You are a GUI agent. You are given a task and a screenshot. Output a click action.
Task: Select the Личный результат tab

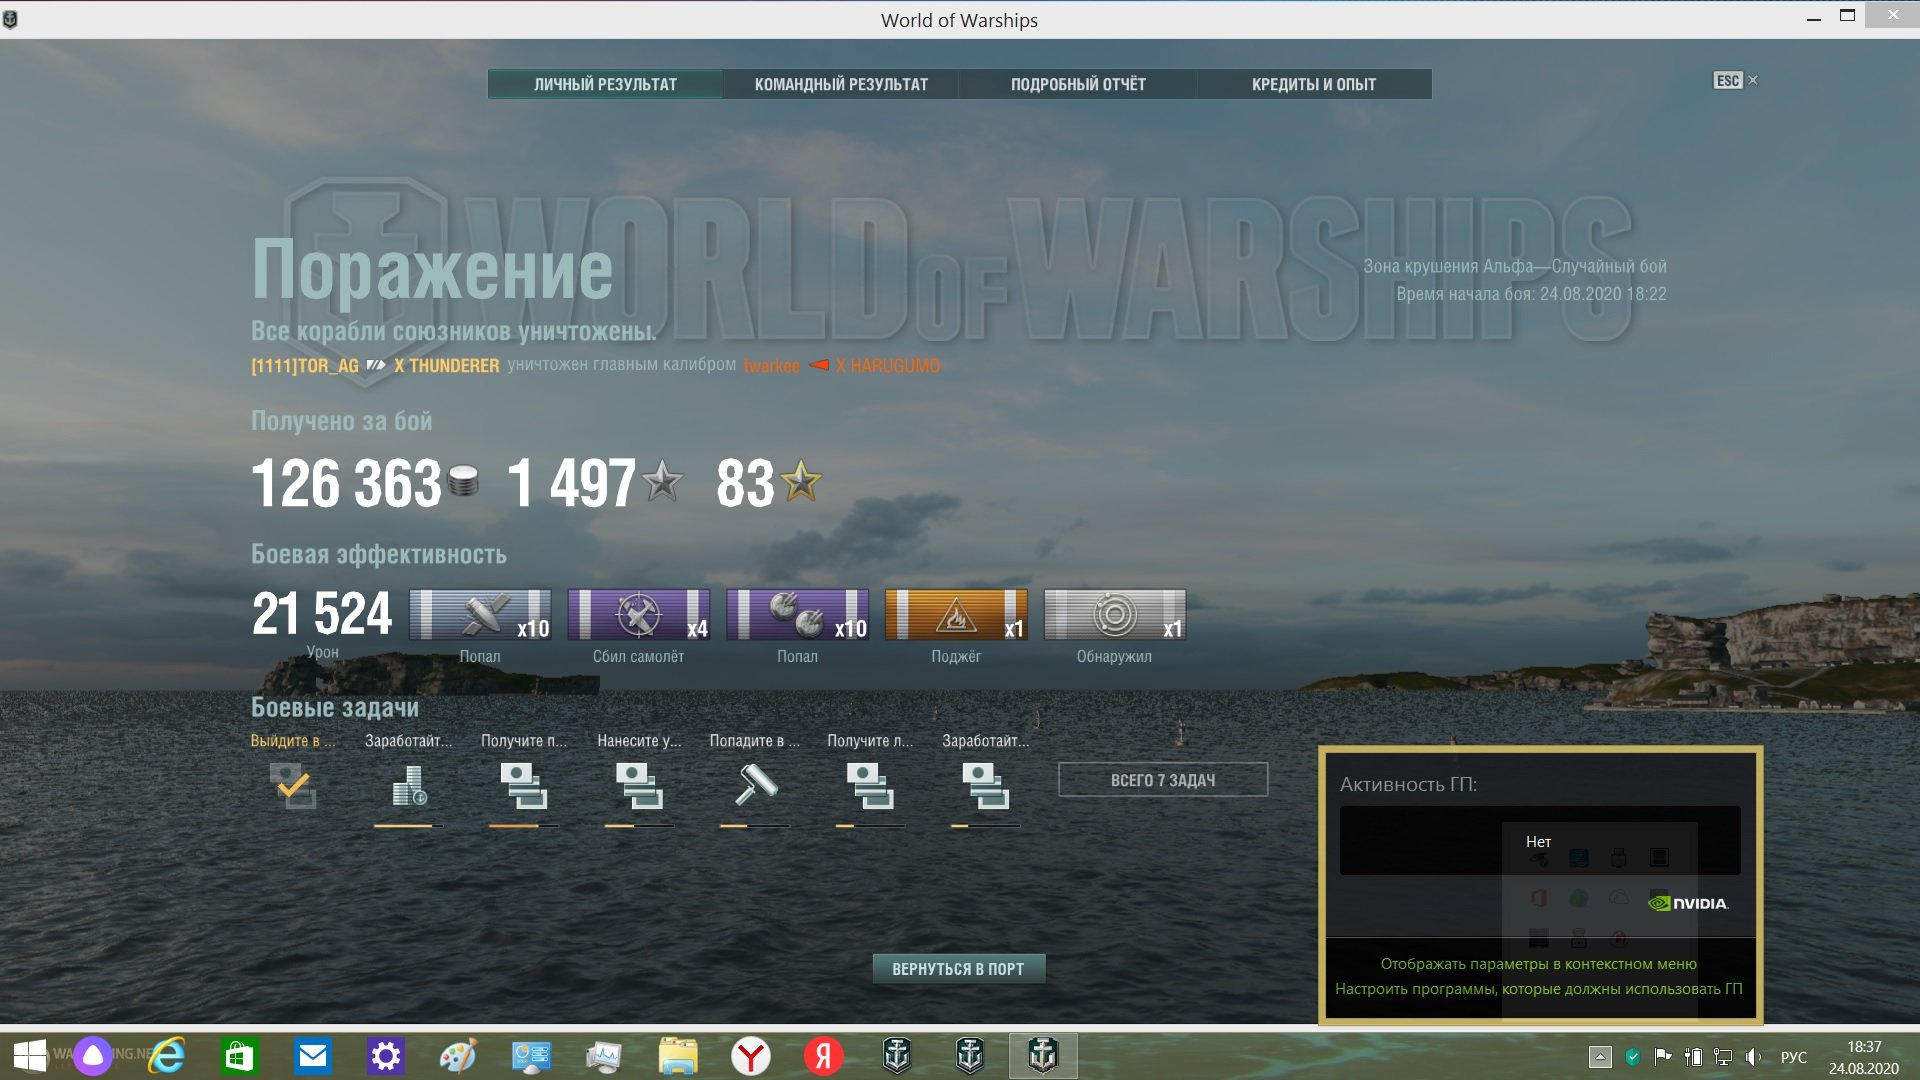click(x=605, y=84)
